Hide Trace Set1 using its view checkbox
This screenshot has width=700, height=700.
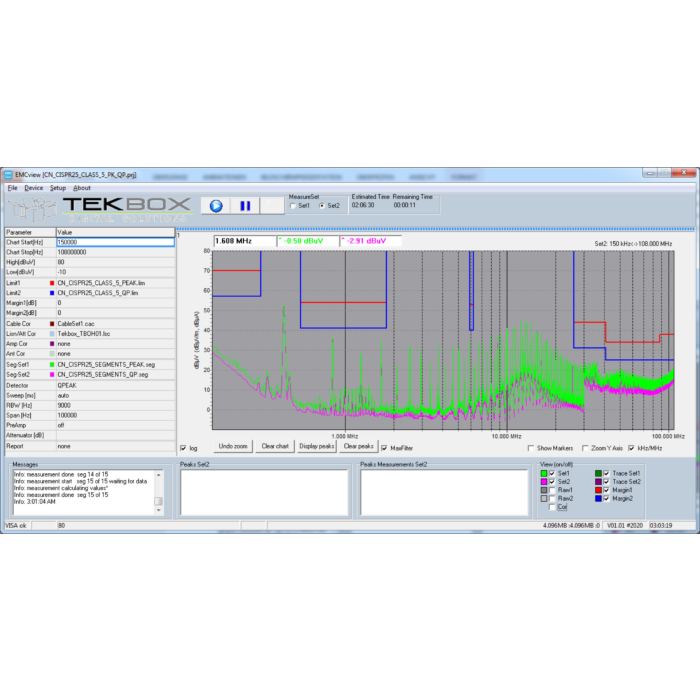pyautogui.click(x=606, y=472)
